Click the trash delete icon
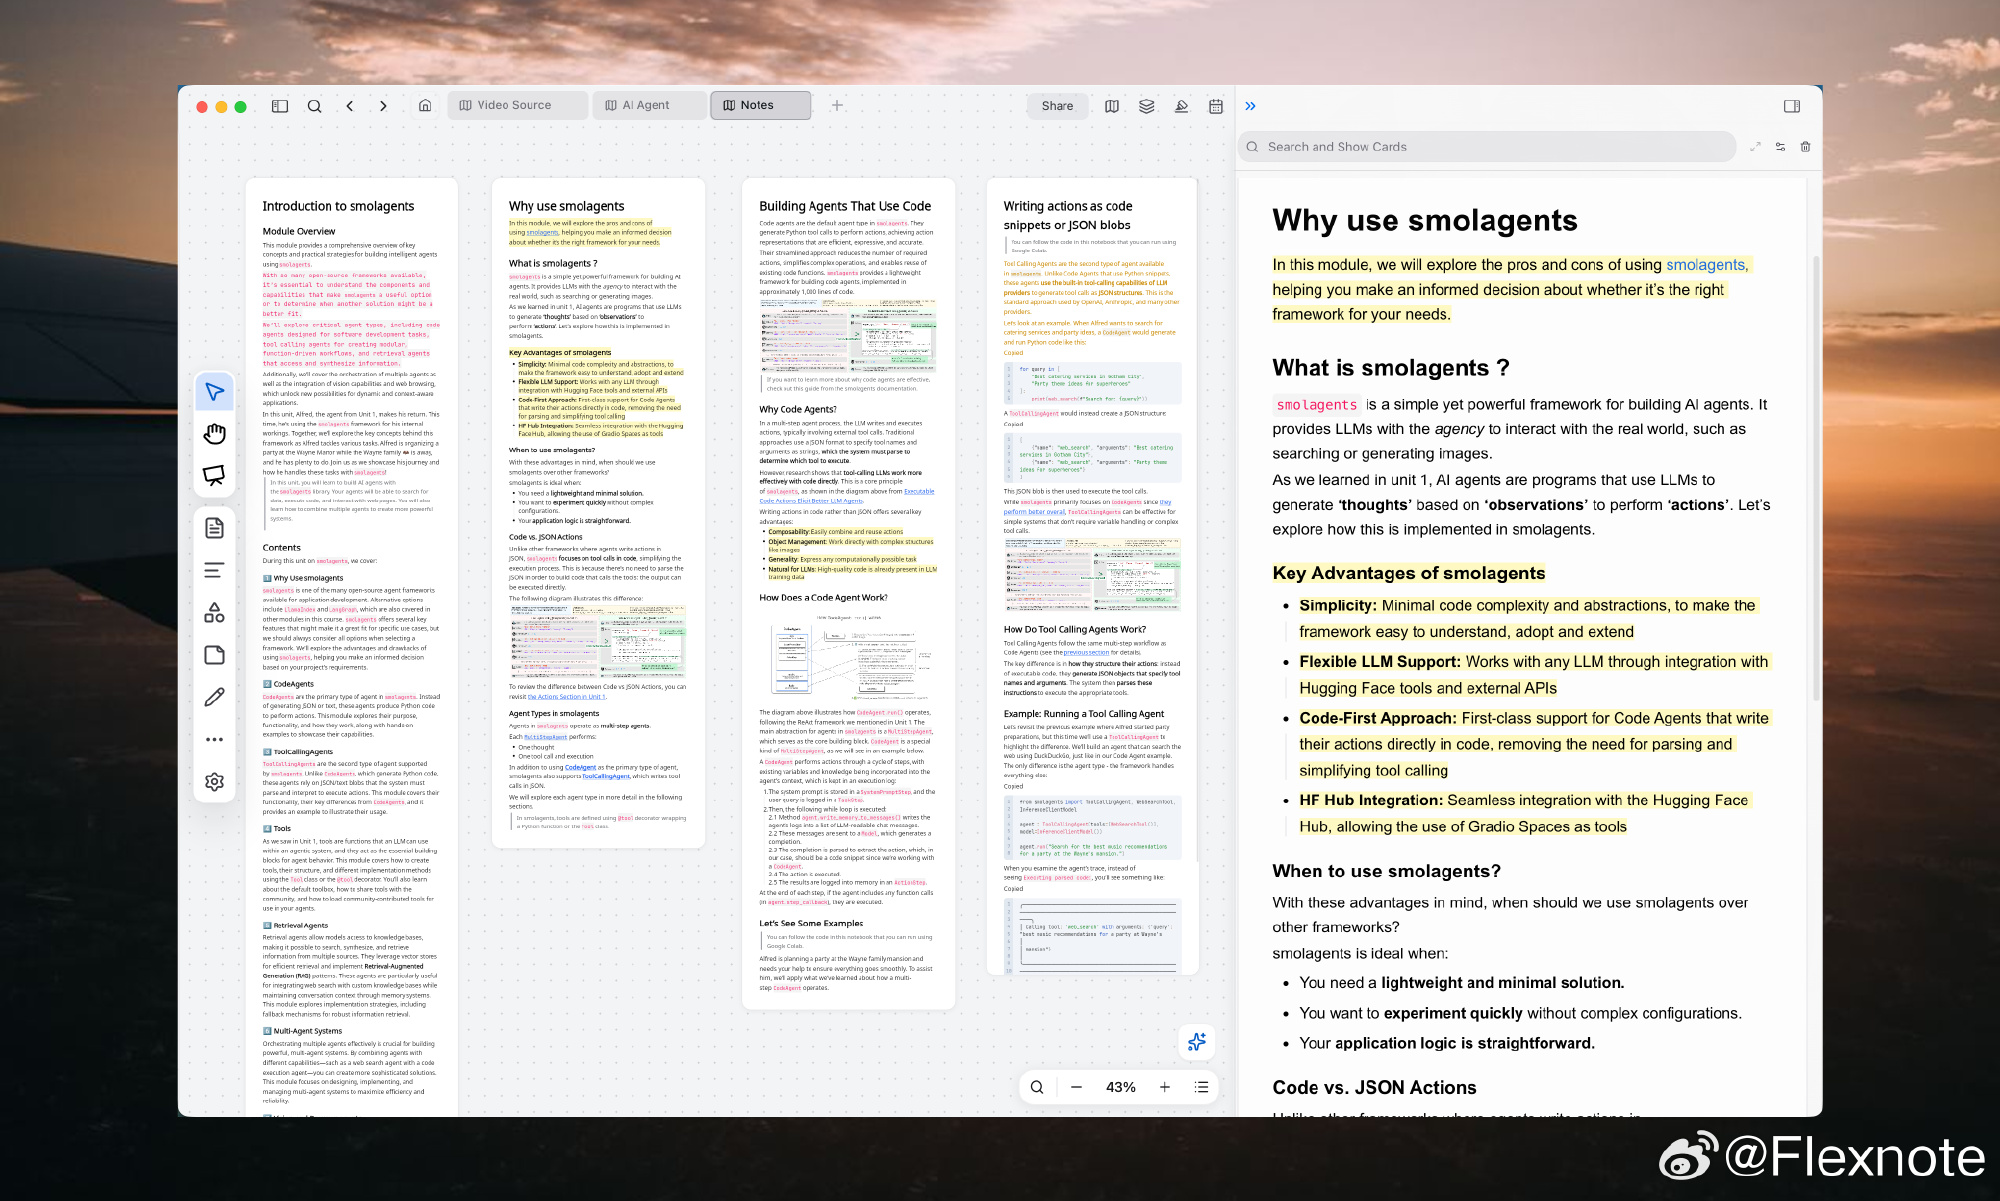Image resolution: width=2000 pixels, height=1201 pixels. tap(1805, 147)
